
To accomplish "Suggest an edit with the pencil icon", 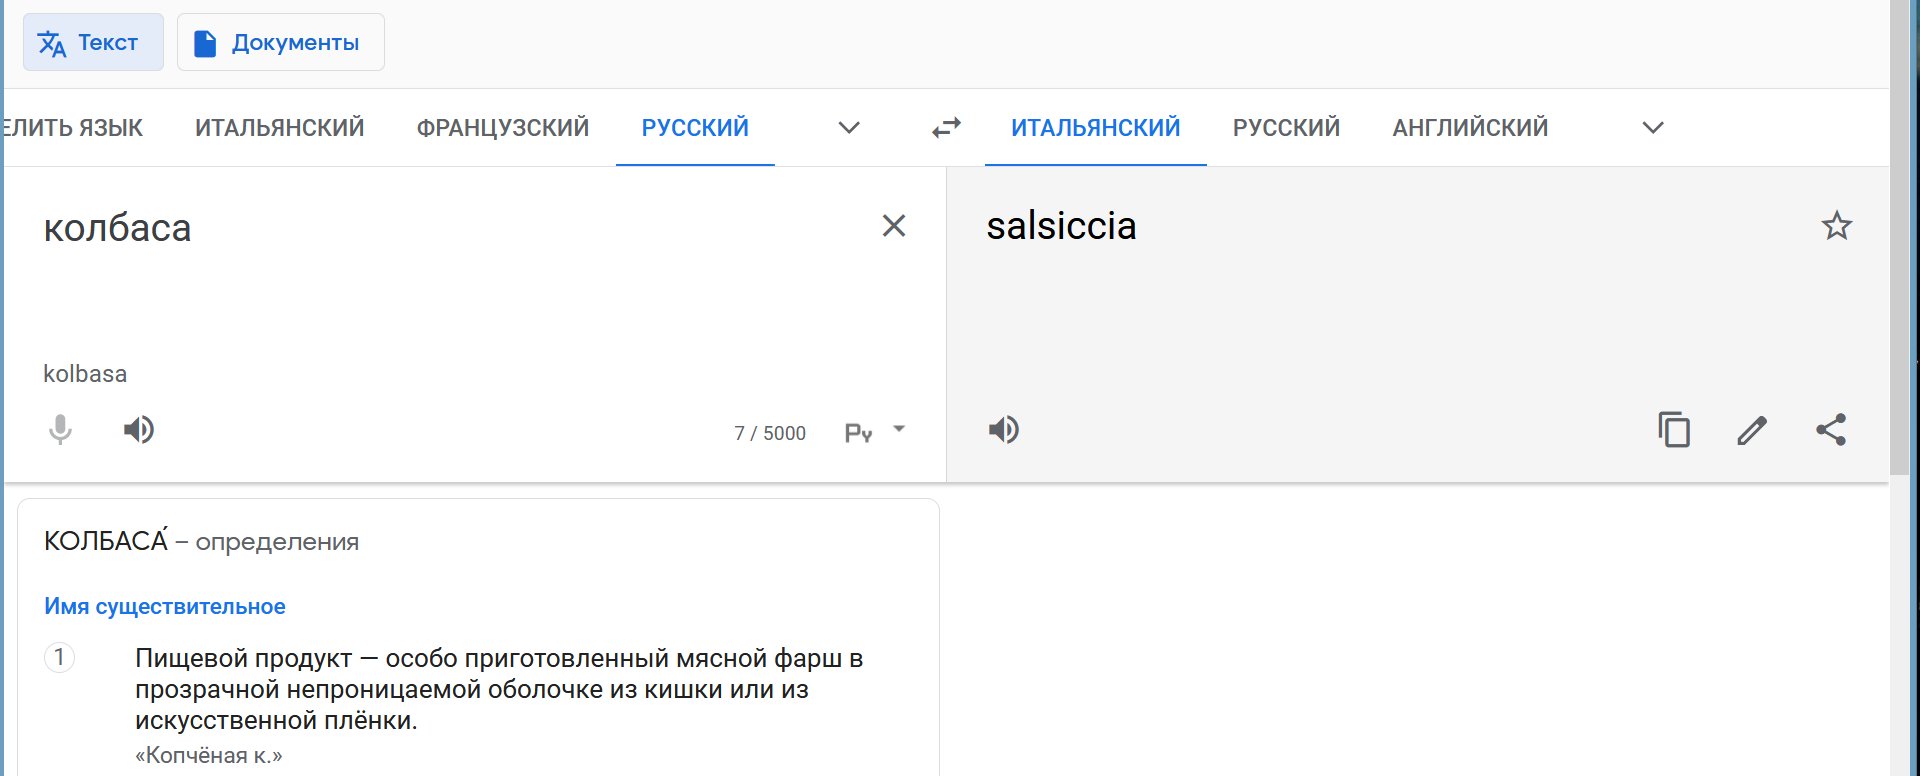I will [1752, 430].
